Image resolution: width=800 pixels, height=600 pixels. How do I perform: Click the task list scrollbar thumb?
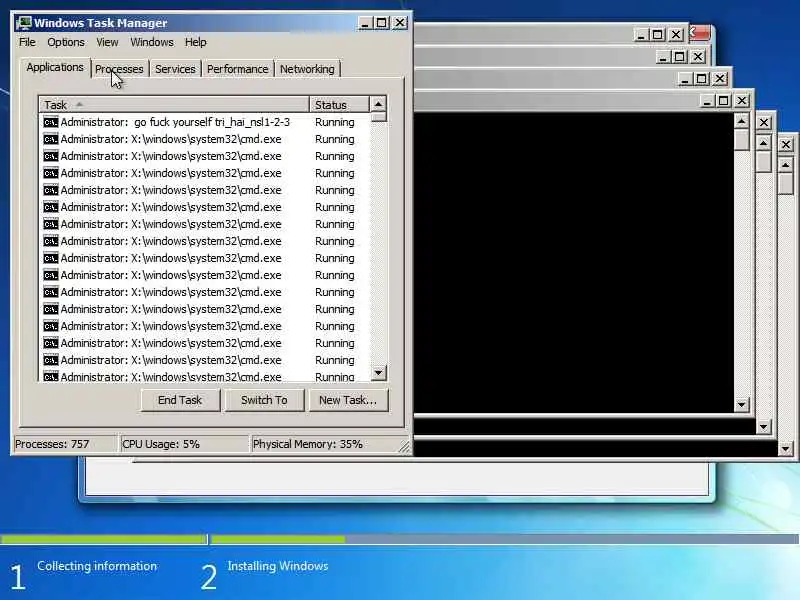378,117
